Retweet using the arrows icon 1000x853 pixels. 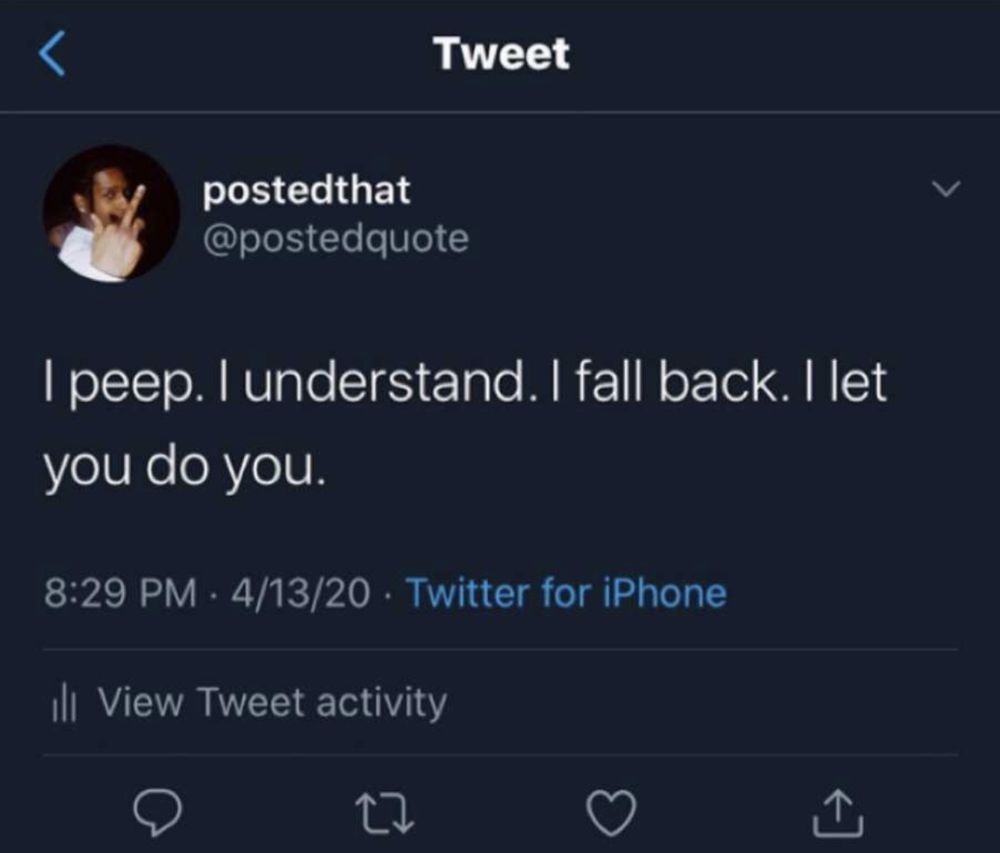click(385, 813)
